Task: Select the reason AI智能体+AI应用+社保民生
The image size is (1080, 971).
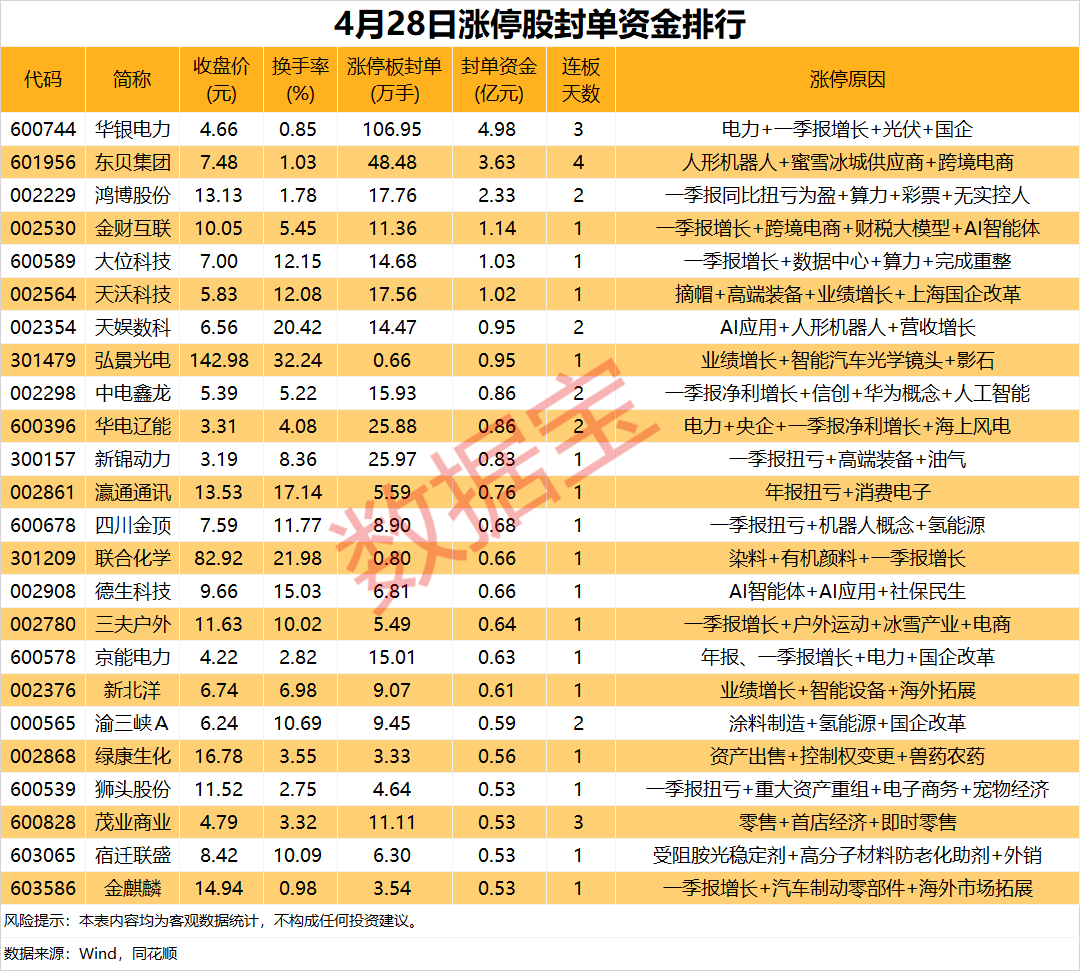Action: click(x=847, y=592)
